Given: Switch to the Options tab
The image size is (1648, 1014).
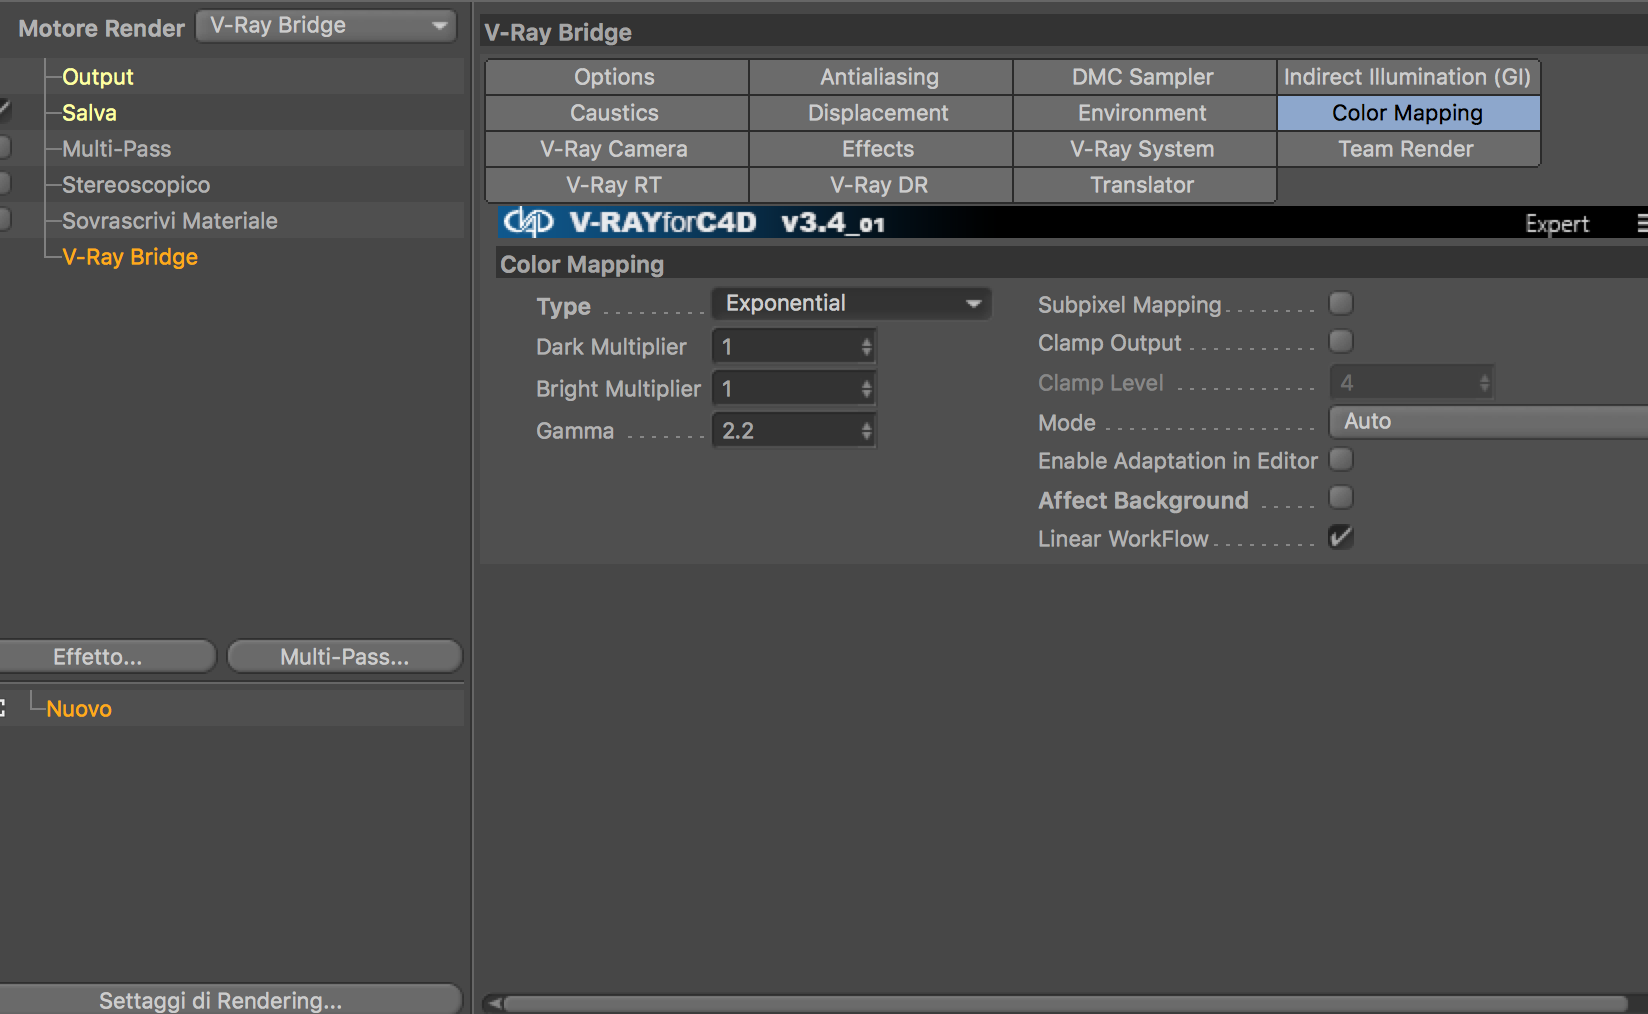Looking at the screenshot, I should click(617, 77).
